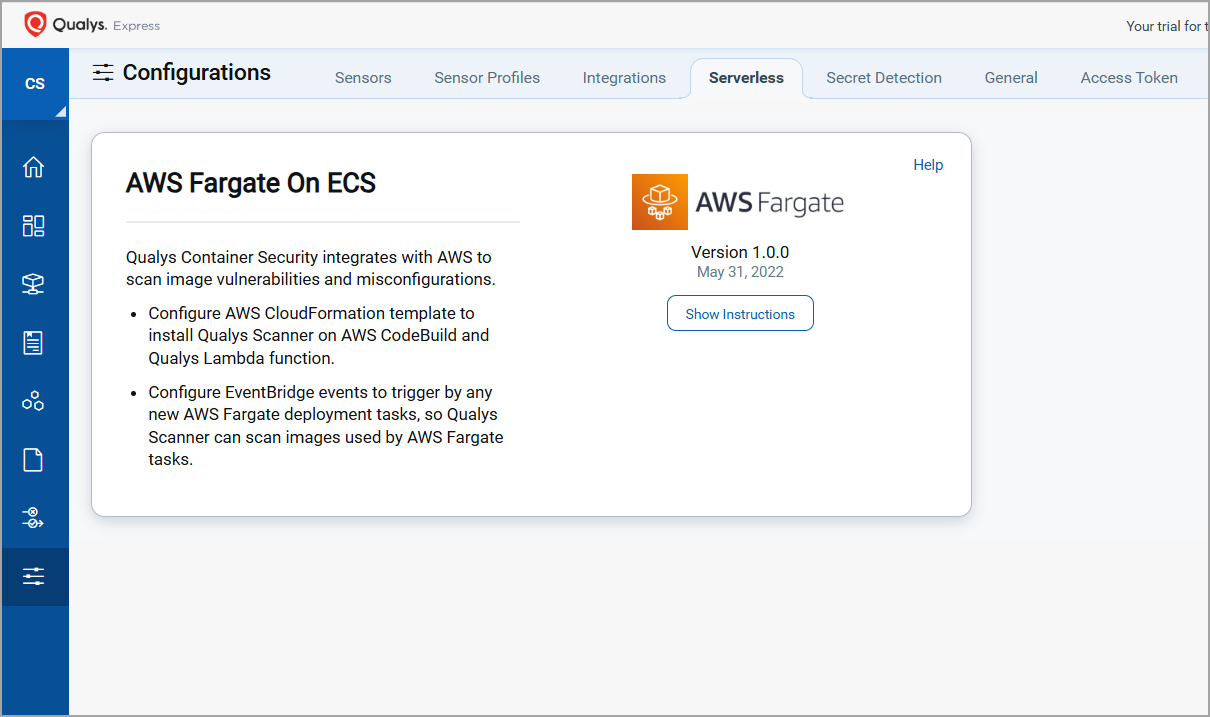The height and width of the screenshot is (717, 1210).
Task: Go to the Integrations tab
Action: tap(624, 78)
